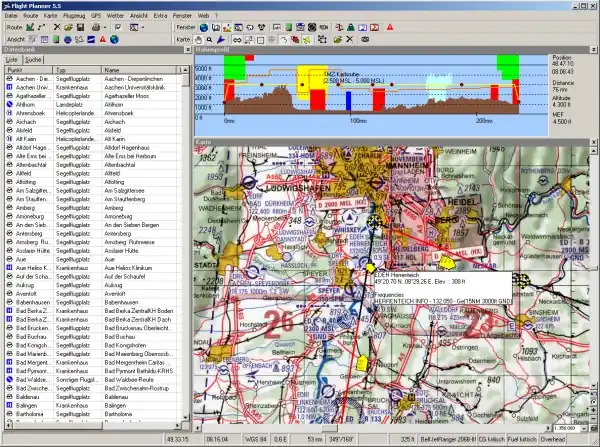The width and height of the screenshot is (600, 447).
Task: Click the empty square icon in Karte toolbar
Action: pos(260,39)
